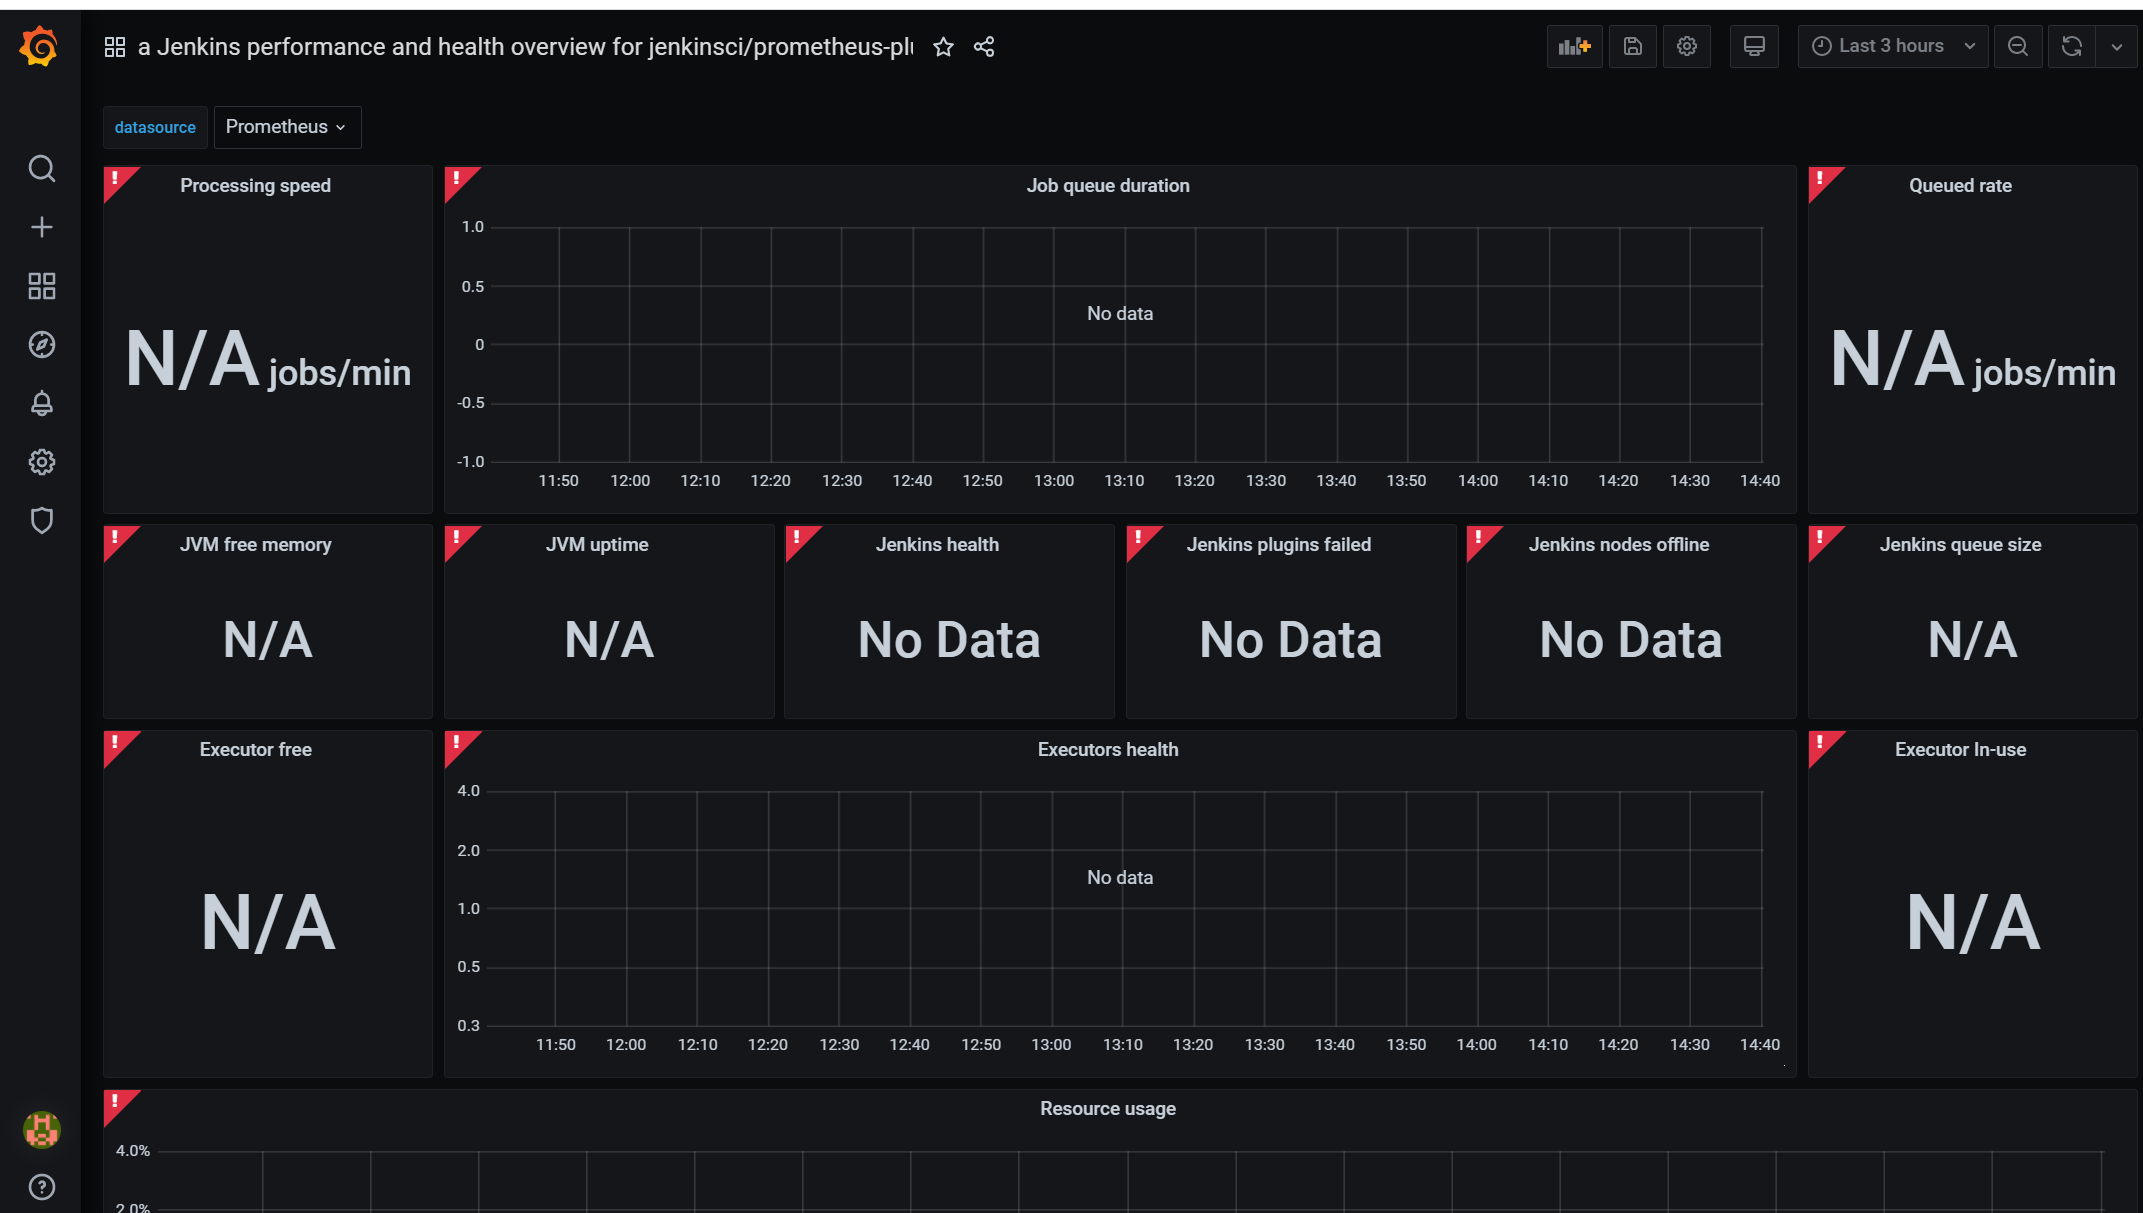The width and height of the screenshot is (2143, 1213).
Task: Click the 'No Data' value in Jenkins plugins failed
Action: click(x=1290, y=640)
